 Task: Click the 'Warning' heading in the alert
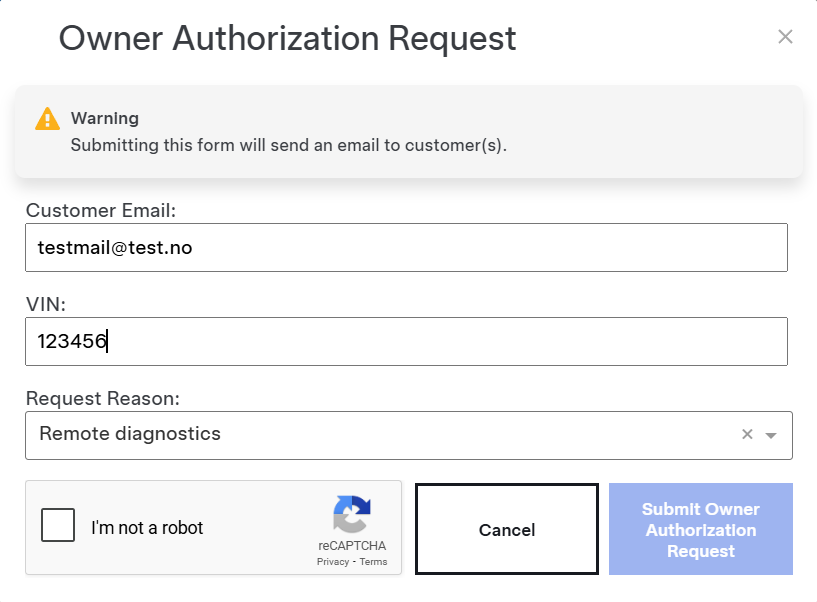coord(105,119)
